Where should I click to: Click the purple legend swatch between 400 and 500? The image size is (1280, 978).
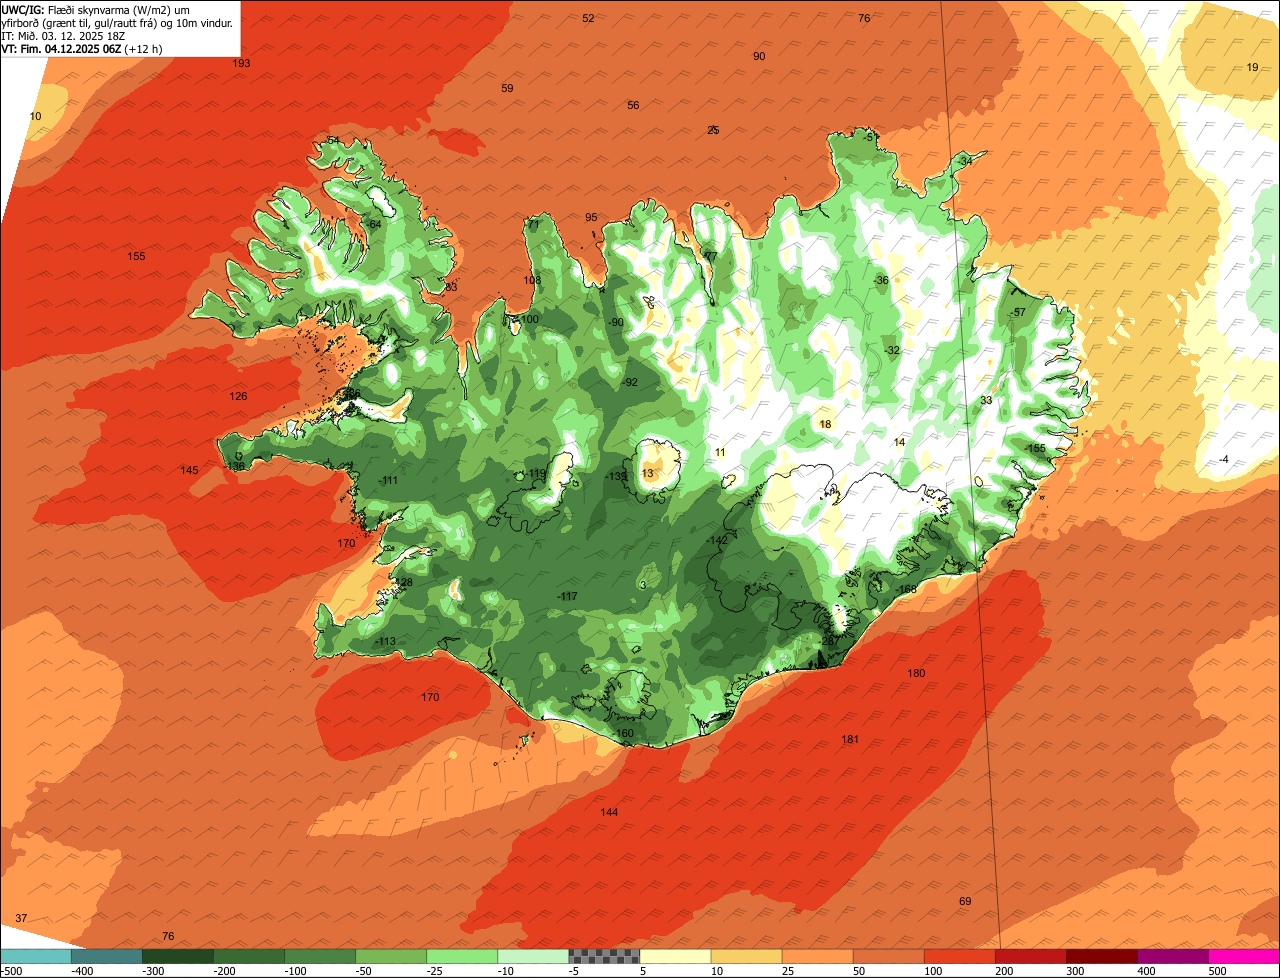(x=1171, y=956)
